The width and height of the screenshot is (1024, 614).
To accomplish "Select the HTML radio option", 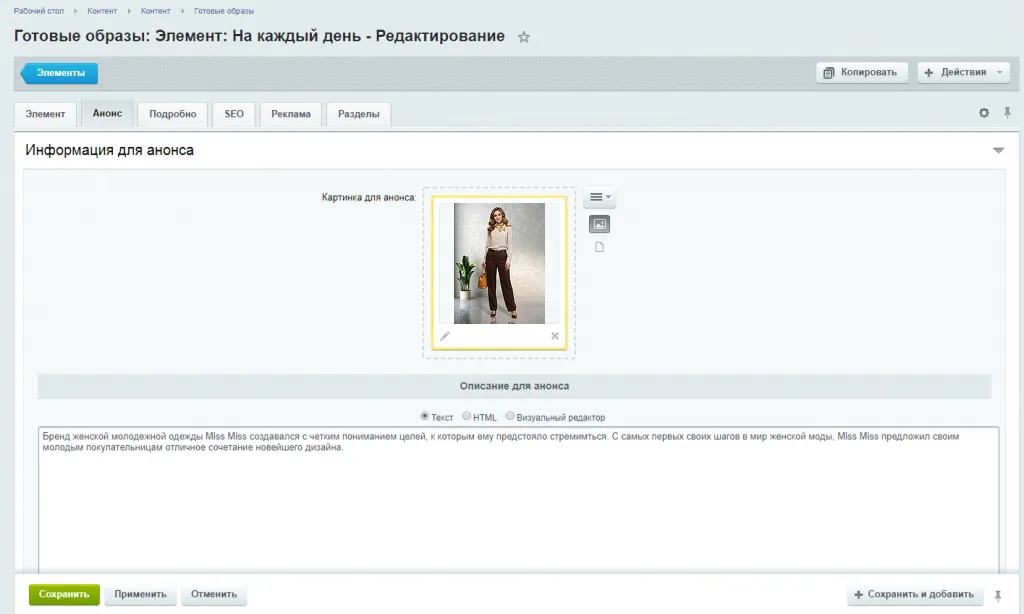I will (467, 416).
